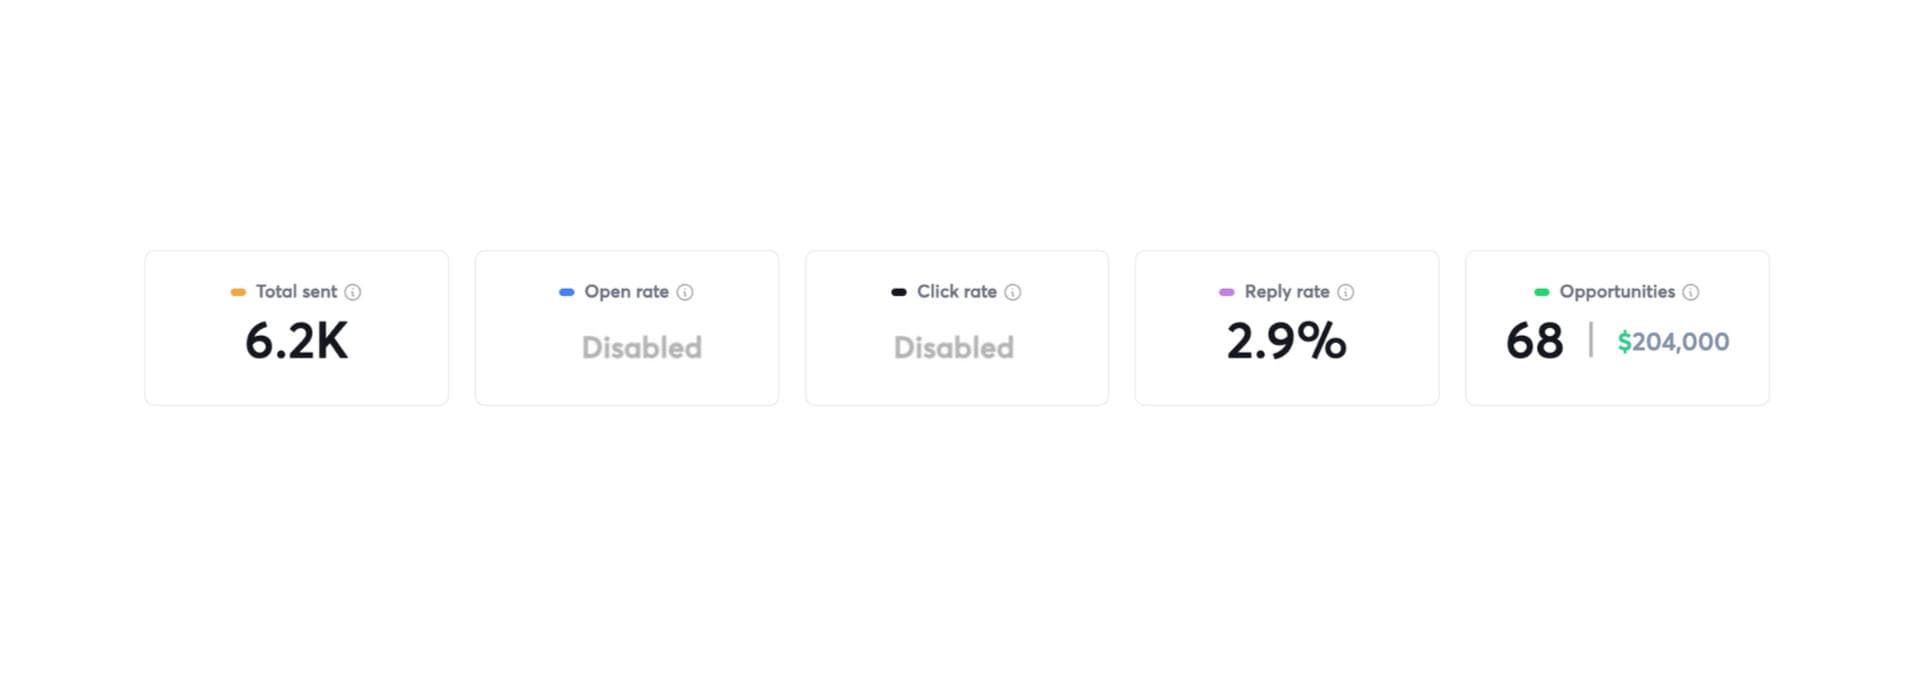Select the green Opportunities color indicator
The height and width of the screenshot is (696, 1913).
click(x=1542, y=292)
